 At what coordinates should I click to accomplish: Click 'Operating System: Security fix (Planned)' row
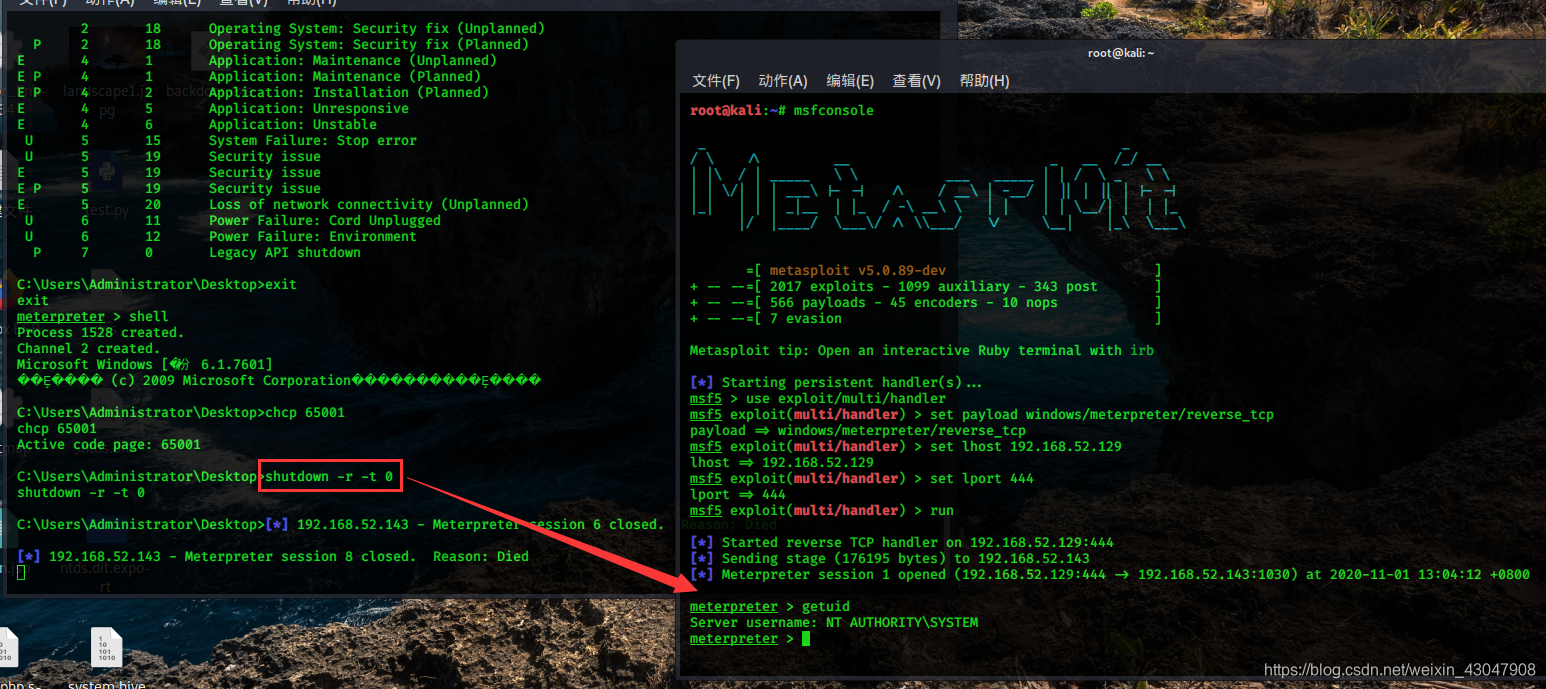click(273, 44)
